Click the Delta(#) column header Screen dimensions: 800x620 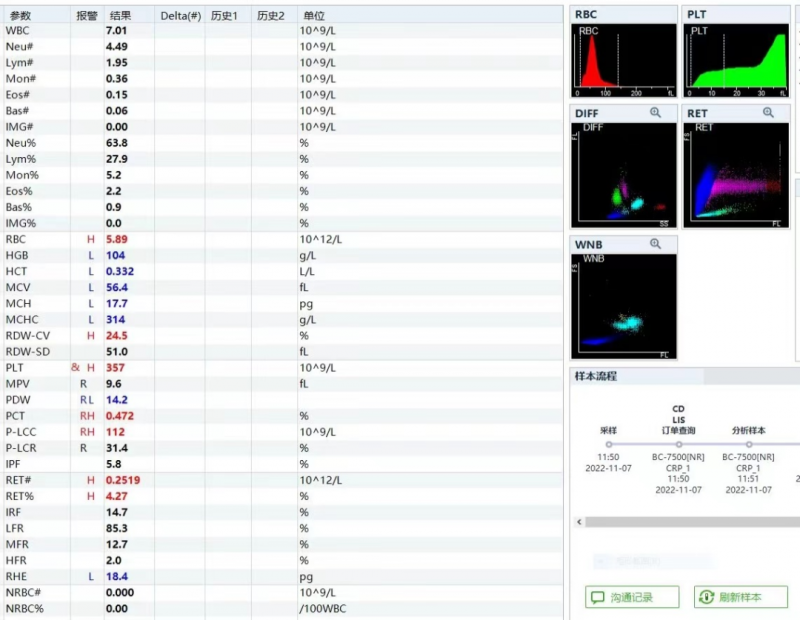point(180,15)
